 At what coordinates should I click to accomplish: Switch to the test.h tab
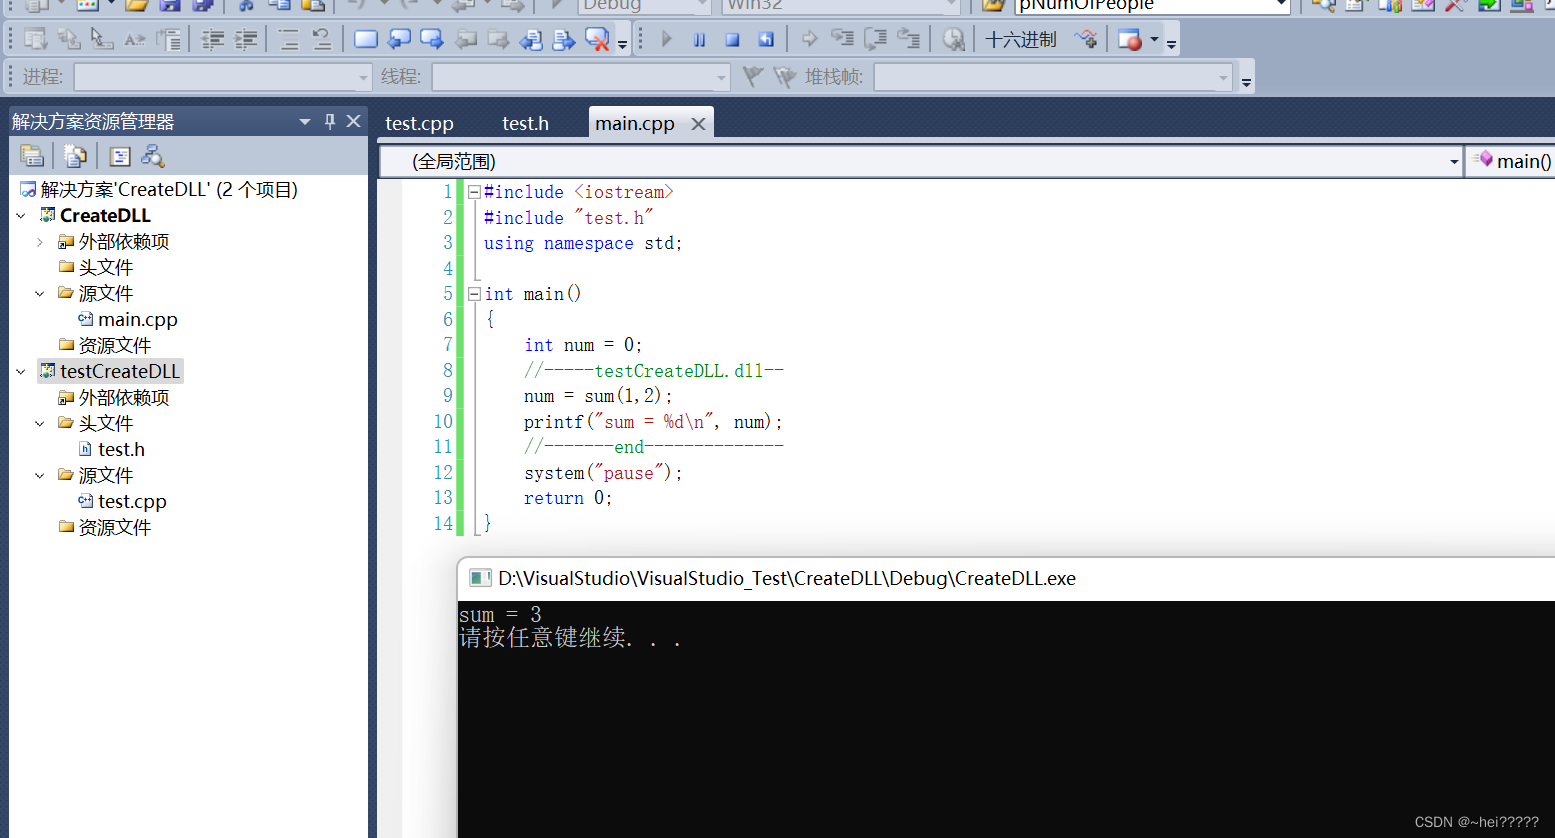[x=525, y=122]
